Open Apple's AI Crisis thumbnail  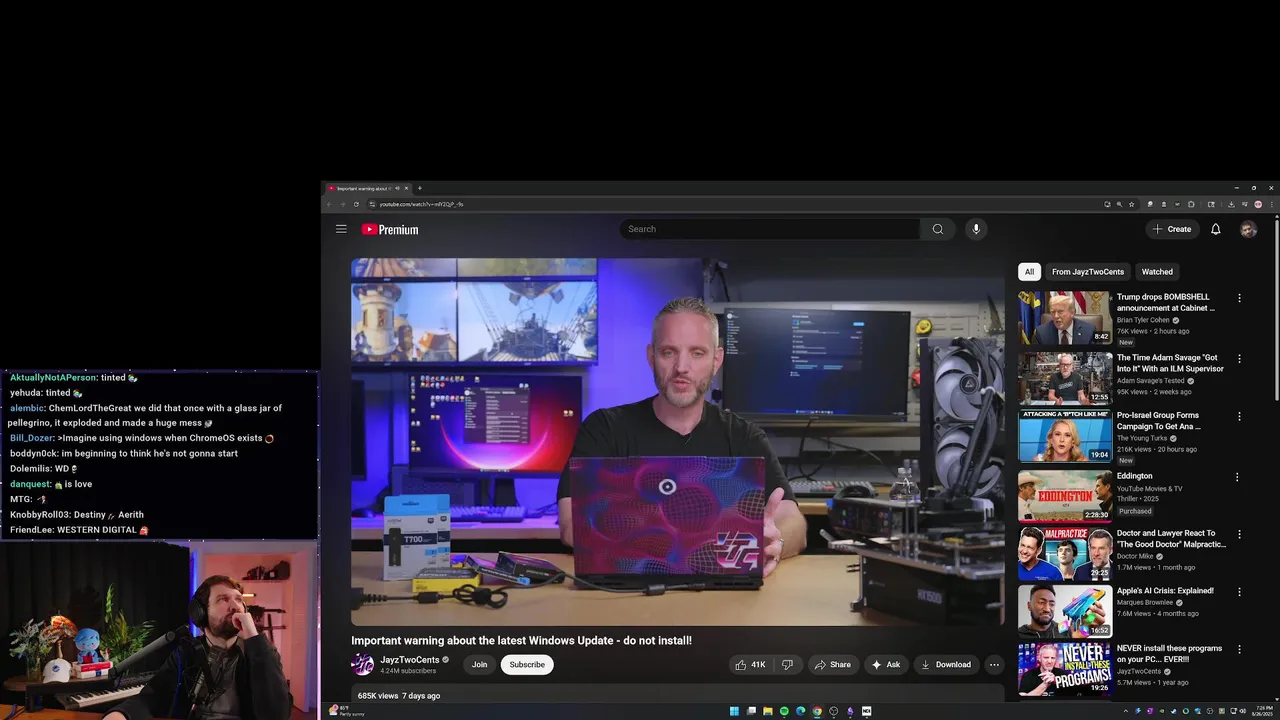(1064, 611)
